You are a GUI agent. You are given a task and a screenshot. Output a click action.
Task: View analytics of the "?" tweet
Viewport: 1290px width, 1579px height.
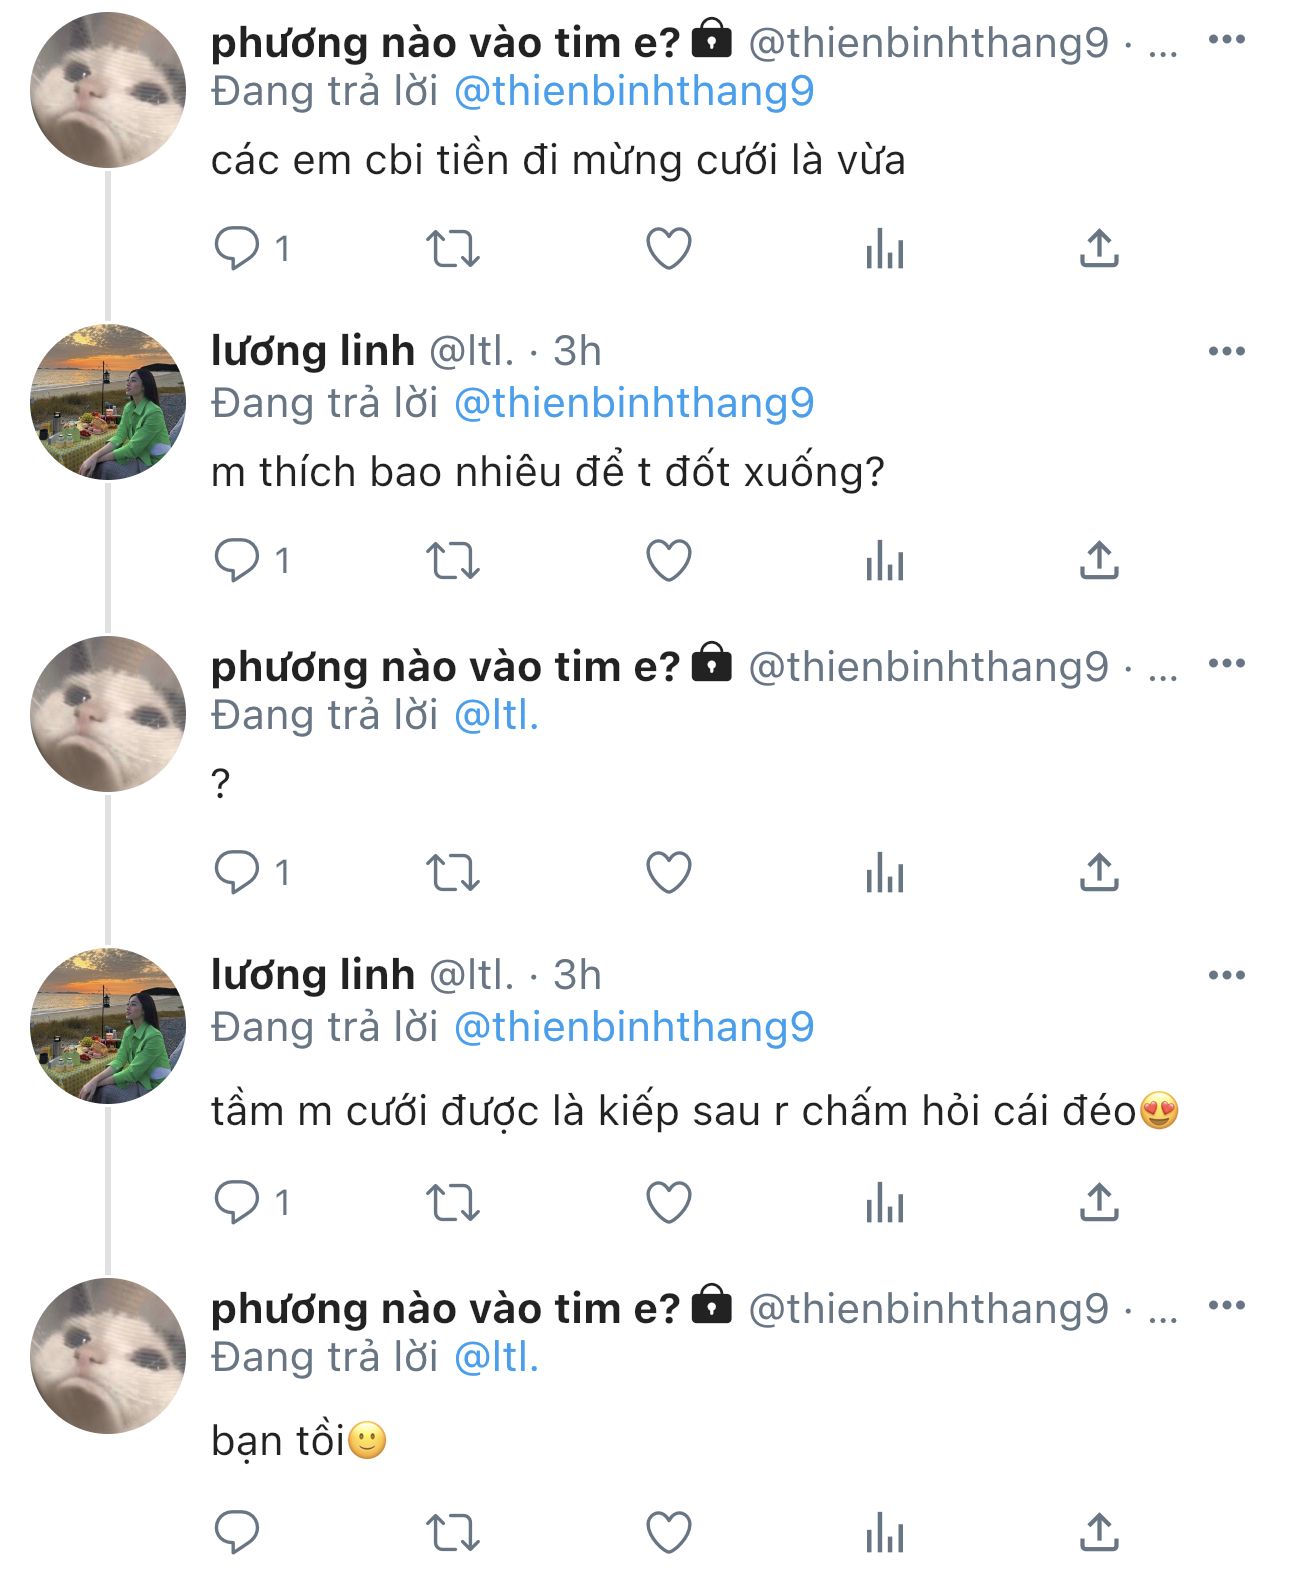(885, 873)
